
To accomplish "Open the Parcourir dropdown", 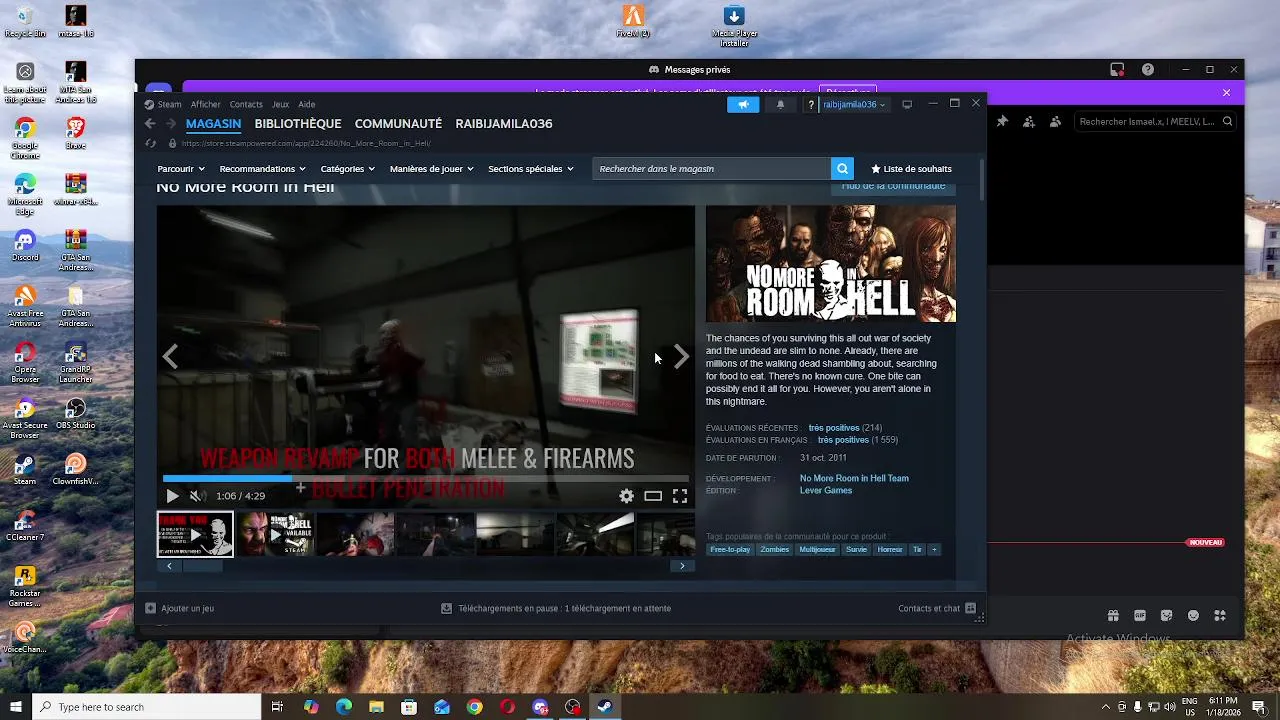I will pyautogui.click(x=181, y=169).
